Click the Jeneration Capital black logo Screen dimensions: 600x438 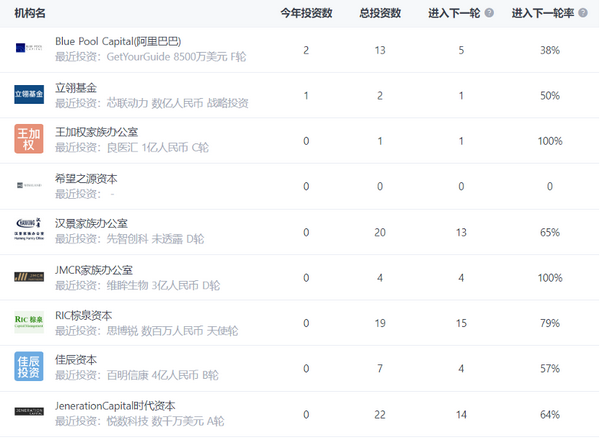pyautogui.click(x=29, y=412)
